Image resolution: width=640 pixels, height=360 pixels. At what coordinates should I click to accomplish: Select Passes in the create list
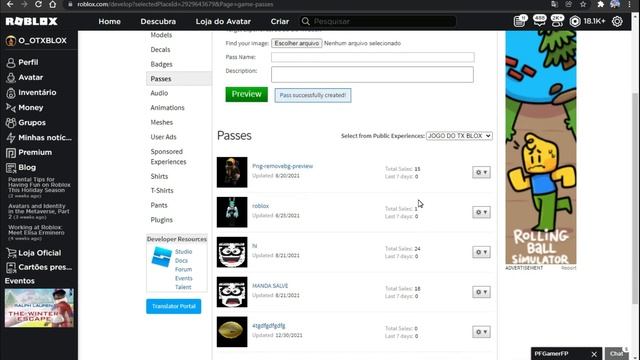[179, 78]
